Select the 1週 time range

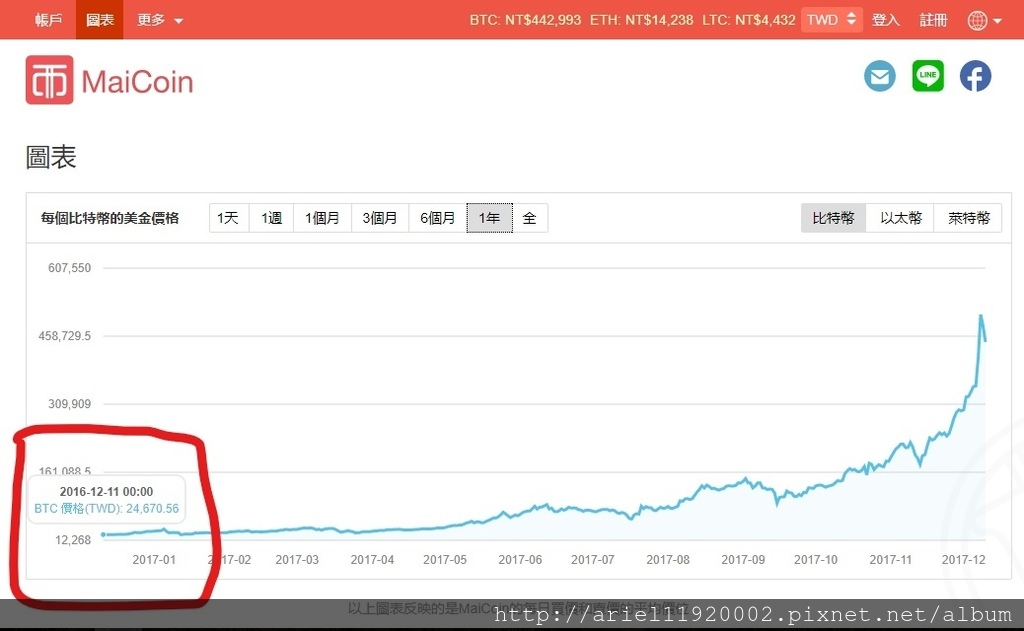pos(272,218)
